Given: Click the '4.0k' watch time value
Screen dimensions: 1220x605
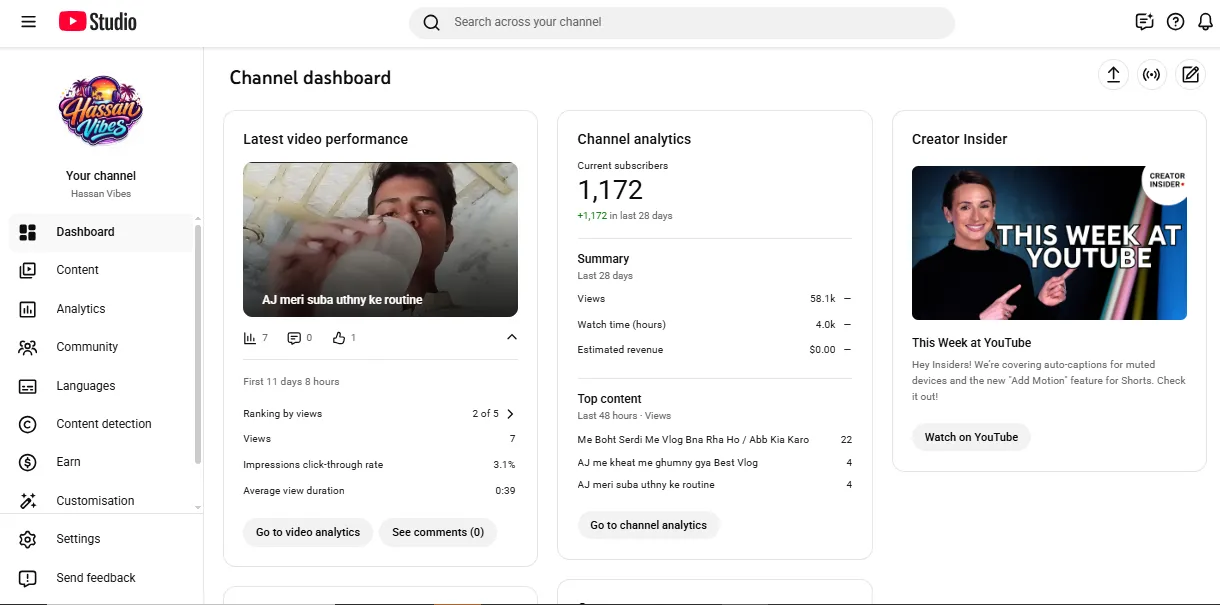Looking at the screenshot, I should (x=825, y=325).
